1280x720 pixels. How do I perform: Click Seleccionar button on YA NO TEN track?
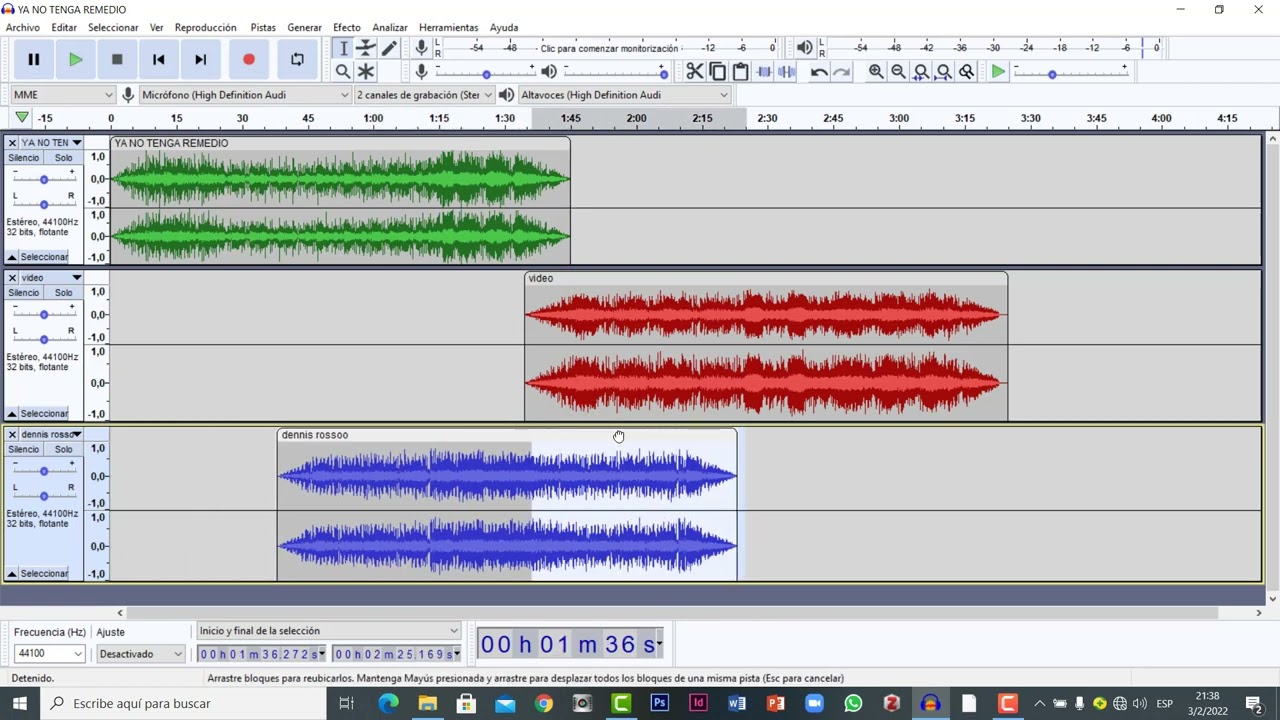point(44,257)
